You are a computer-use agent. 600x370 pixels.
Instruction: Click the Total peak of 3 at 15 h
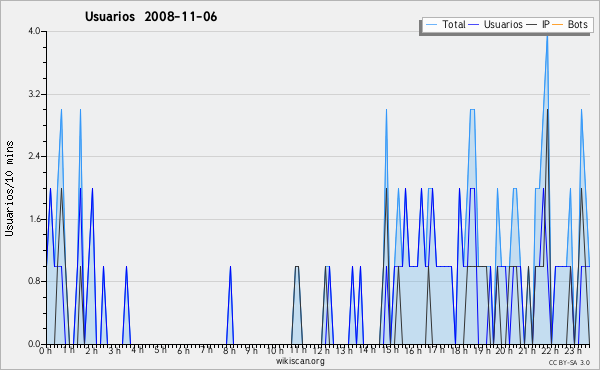pyautogui.click(x=386, y=110)
